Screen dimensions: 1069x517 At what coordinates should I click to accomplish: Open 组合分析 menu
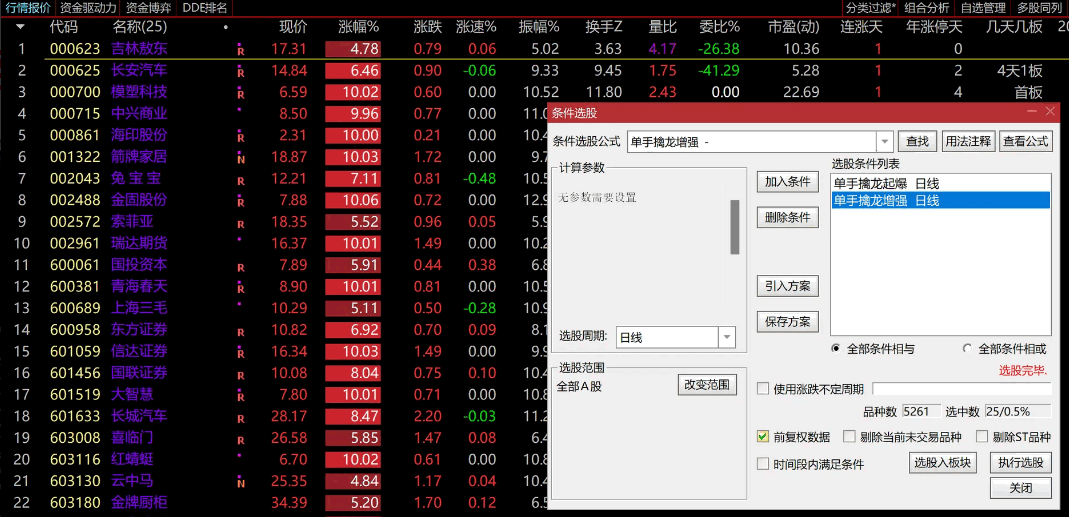927,8
